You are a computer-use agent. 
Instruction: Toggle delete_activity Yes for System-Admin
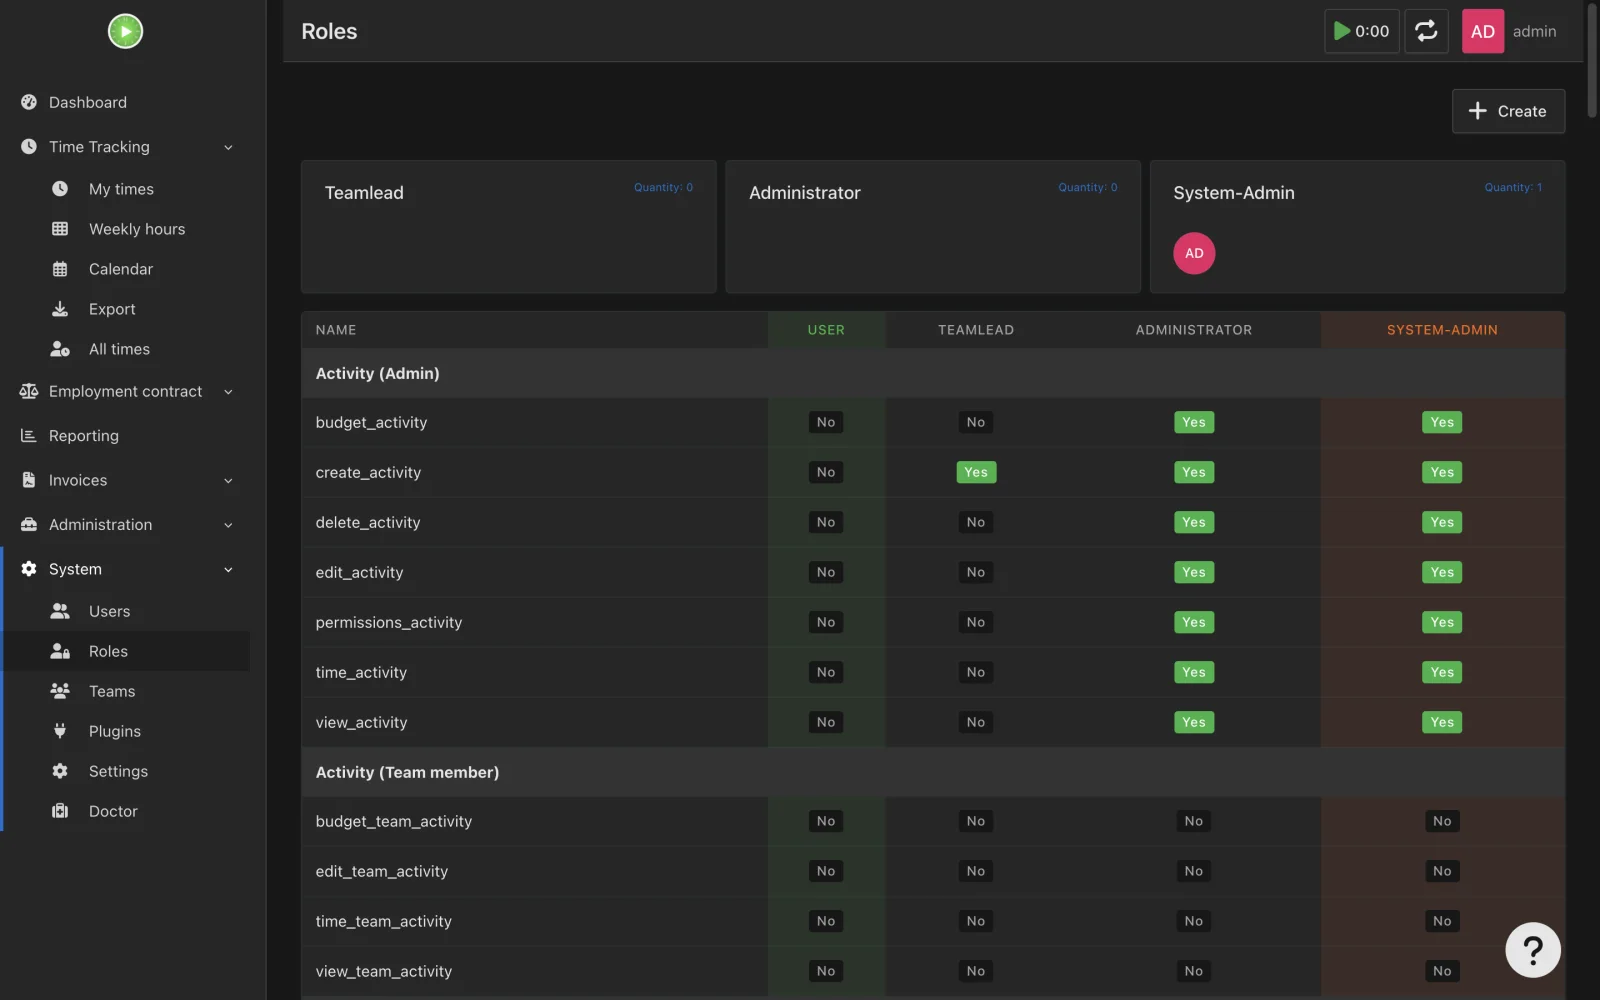[1442, 522]
